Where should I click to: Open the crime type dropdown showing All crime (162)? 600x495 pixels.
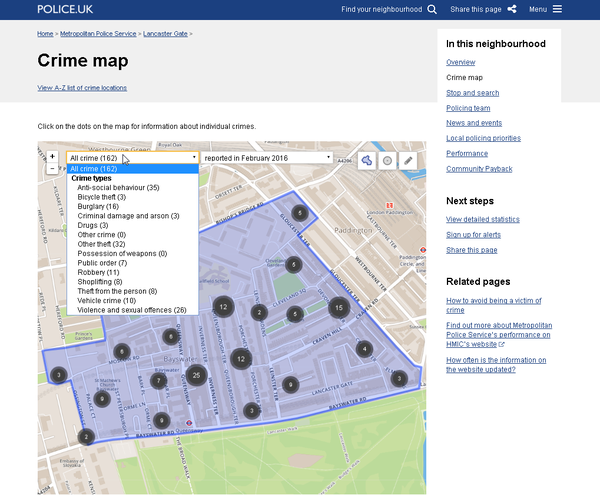tap(133, 158)
